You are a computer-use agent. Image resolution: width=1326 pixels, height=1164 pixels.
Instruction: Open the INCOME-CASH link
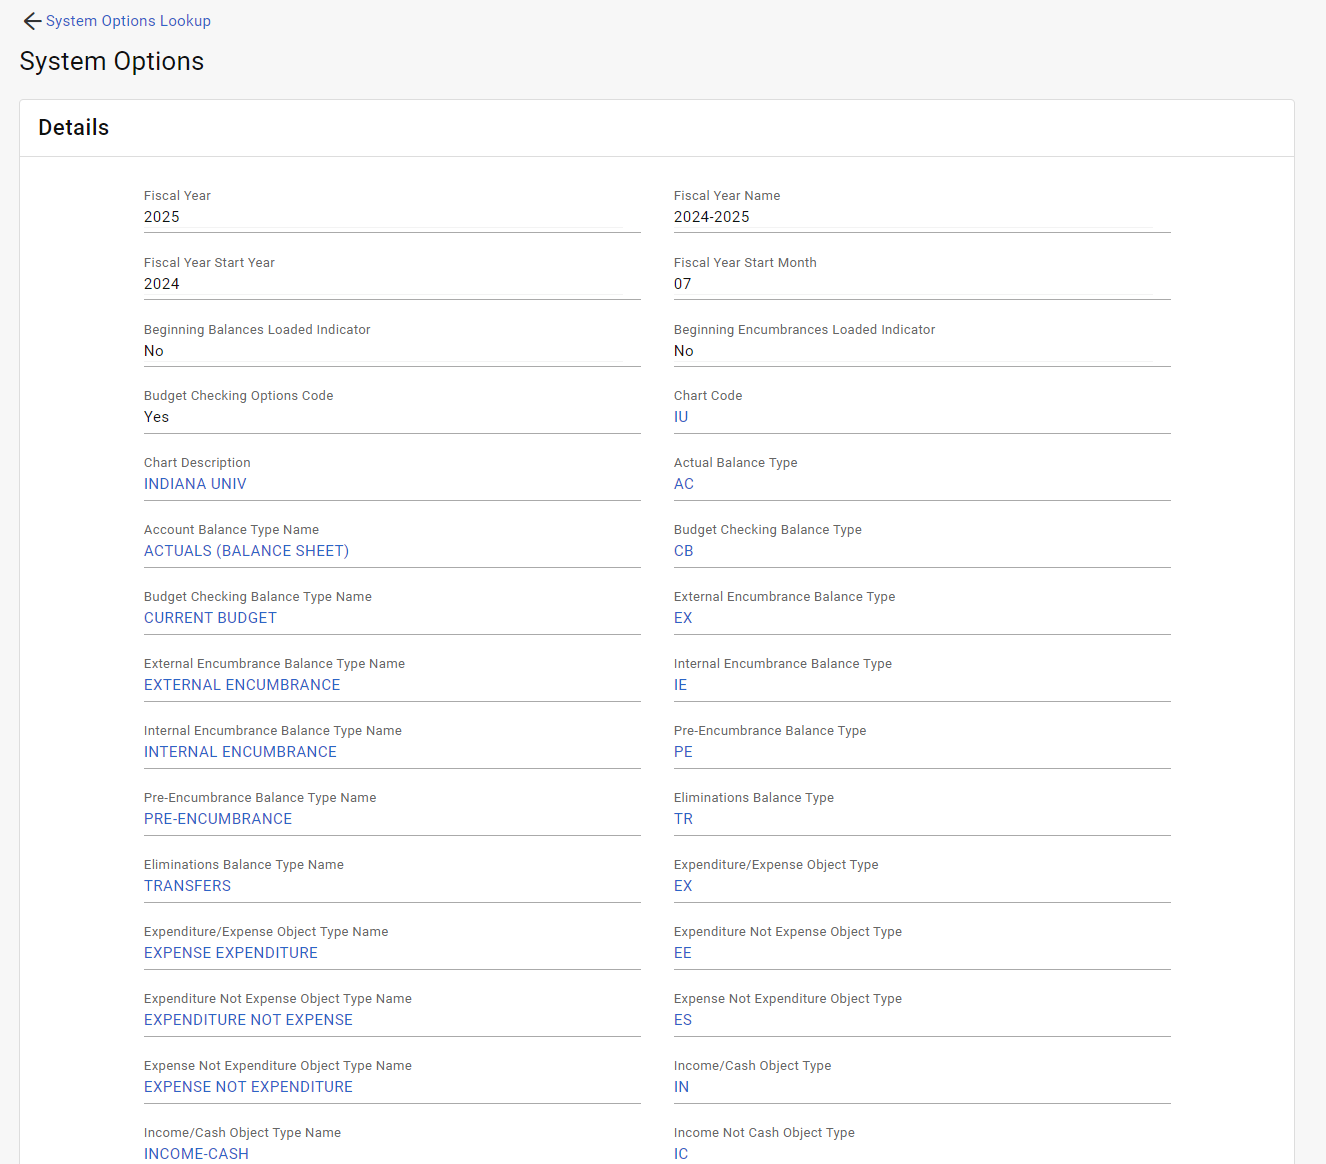pos(196,1154)
